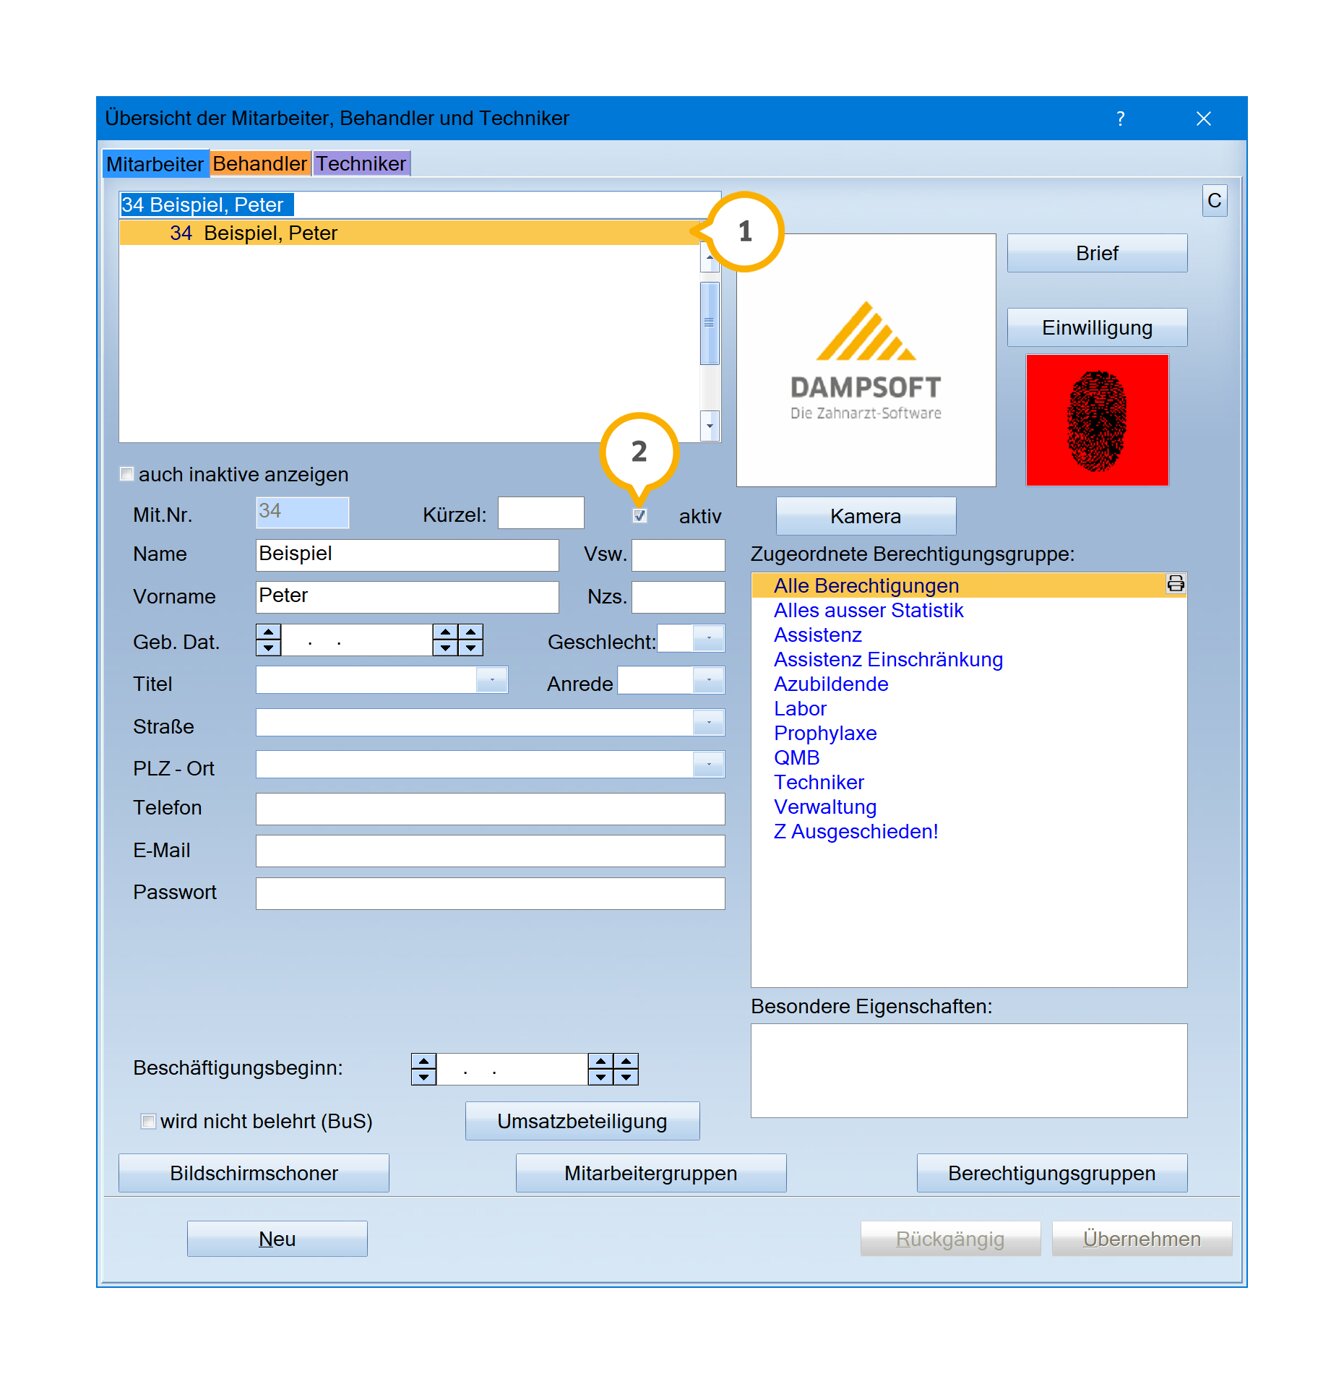The image size is (1344, 1384).
Task: Click the Übernehmen button
Action: click(x=1142, y=1239)
